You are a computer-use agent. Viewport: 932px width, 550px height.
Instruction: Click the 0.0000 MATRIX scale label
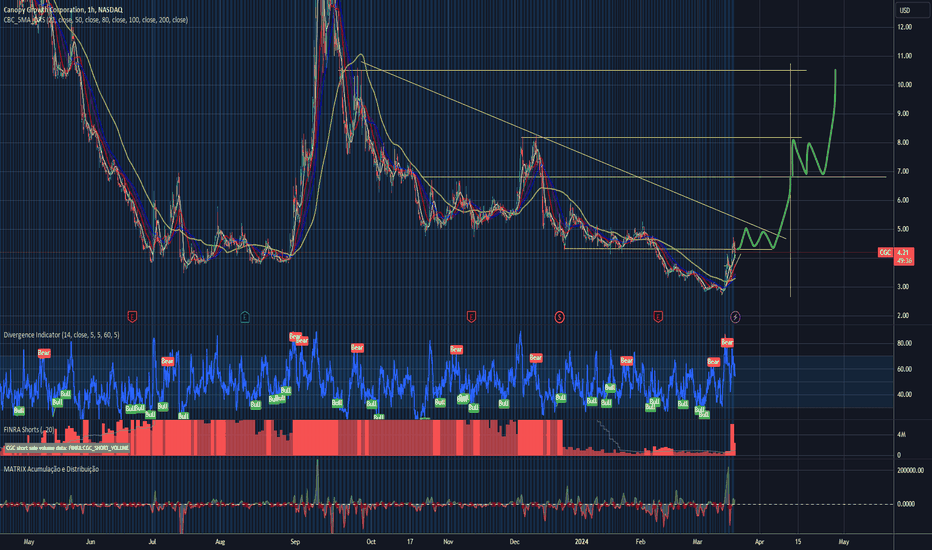[x=906, y=504]
